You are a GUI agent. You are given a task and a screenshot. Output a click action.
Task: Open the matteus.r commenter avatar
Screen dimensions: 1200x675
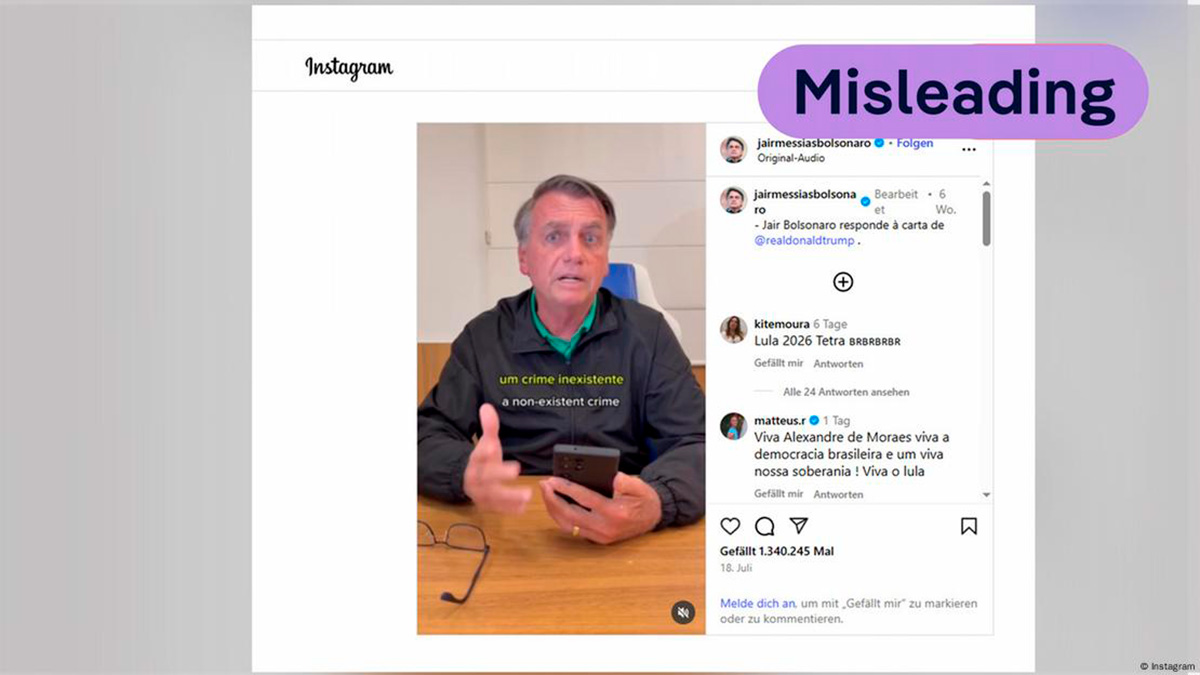click(x=734, y=426)
